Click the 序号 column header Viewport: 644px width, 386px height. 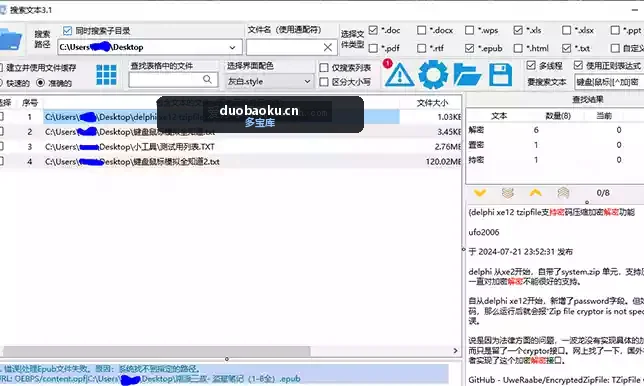click(x=30, y=103)
